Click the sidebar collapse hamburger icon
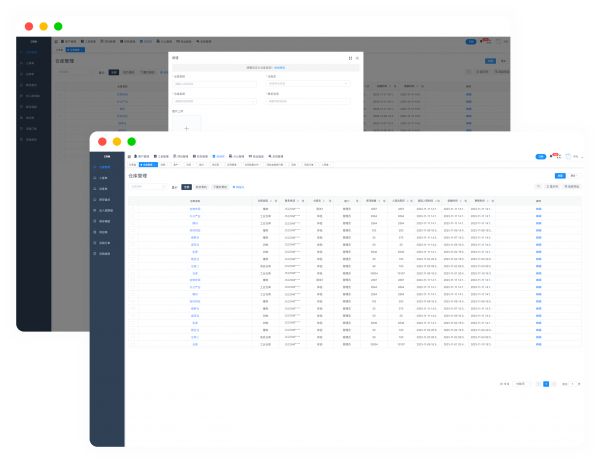This screenshot has height=463, width=600. point(129,157)
